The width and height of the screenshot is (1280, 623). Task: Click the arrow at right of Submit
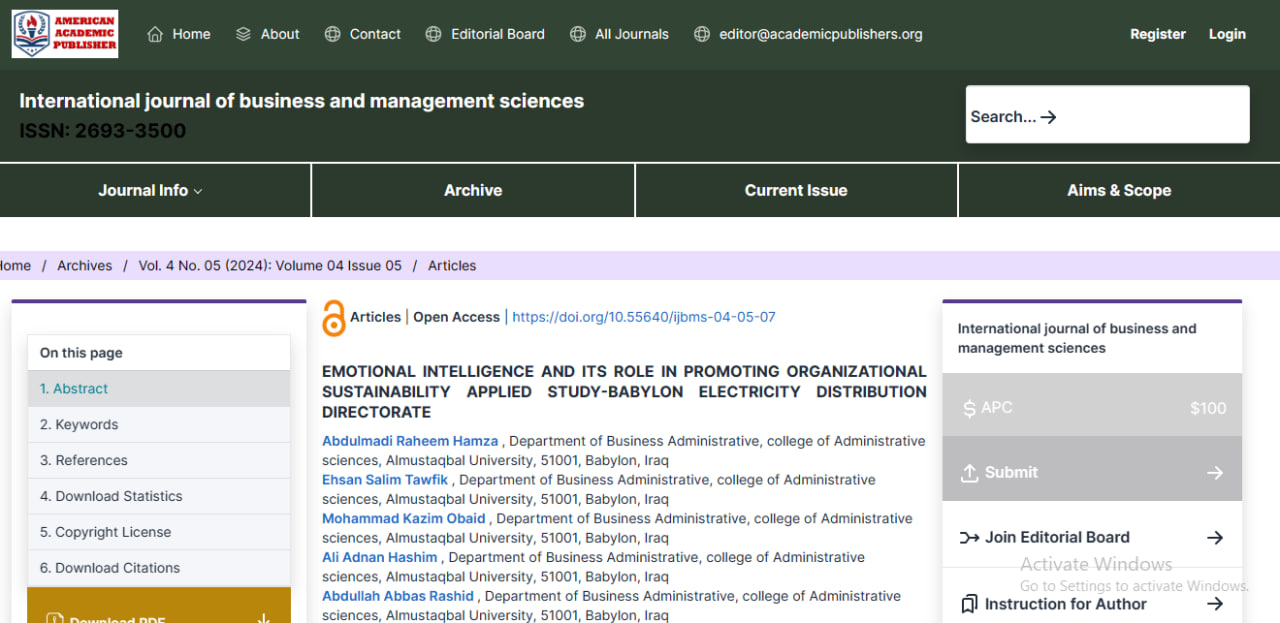pyautogui.click(x=1215, y=473)
